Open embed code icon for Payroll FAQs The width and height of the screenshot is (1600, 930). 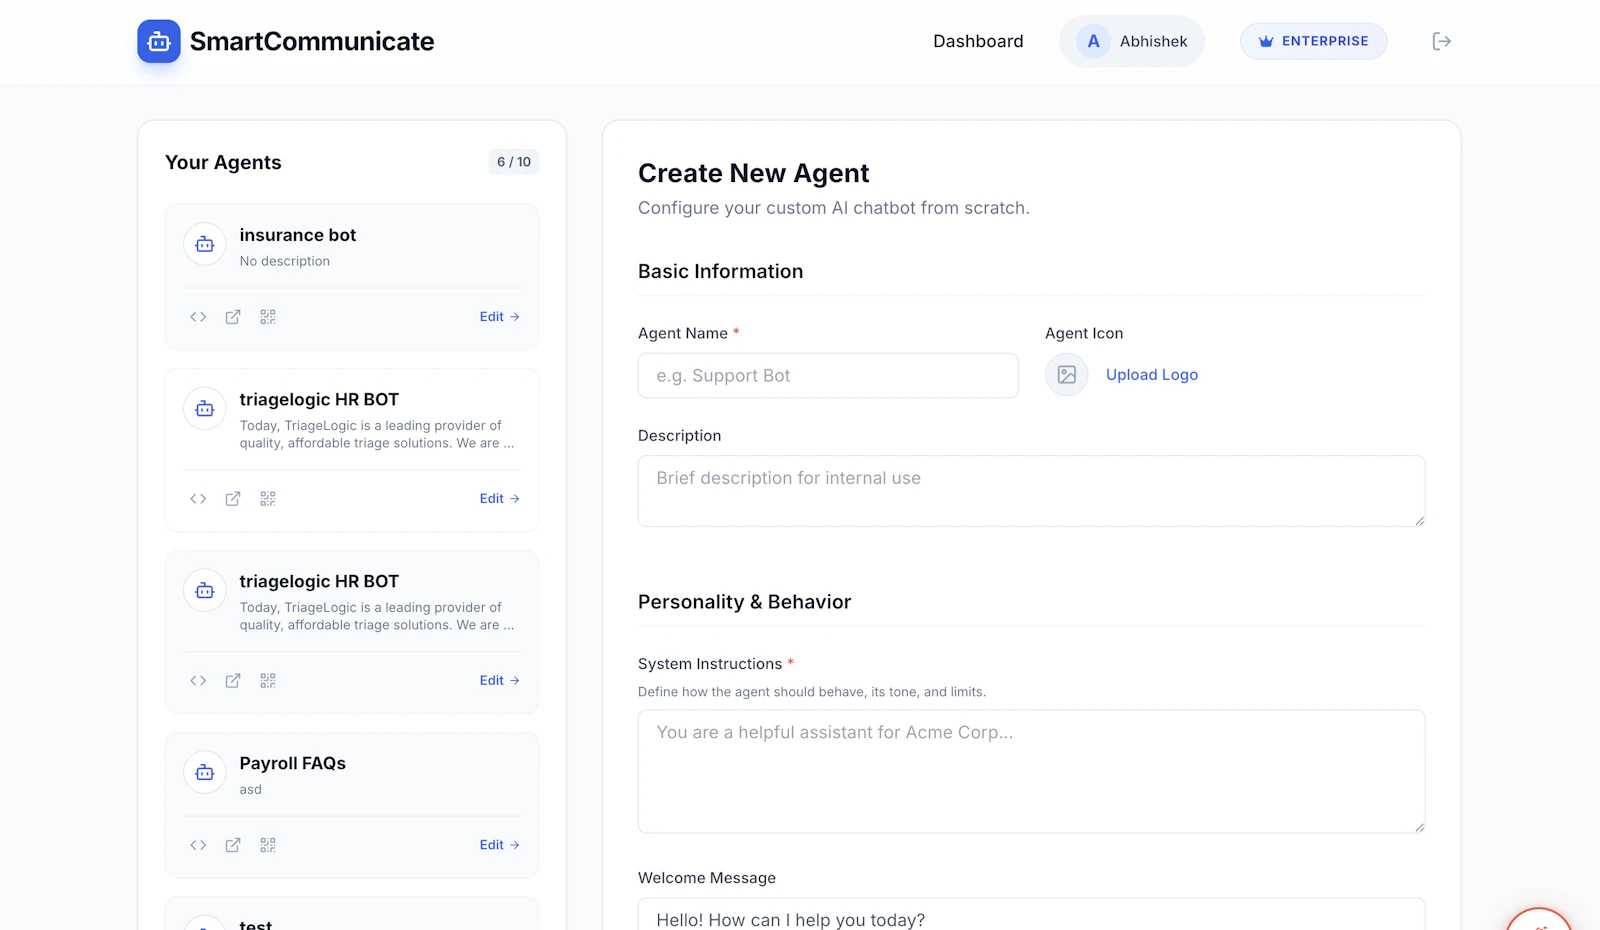198,845
